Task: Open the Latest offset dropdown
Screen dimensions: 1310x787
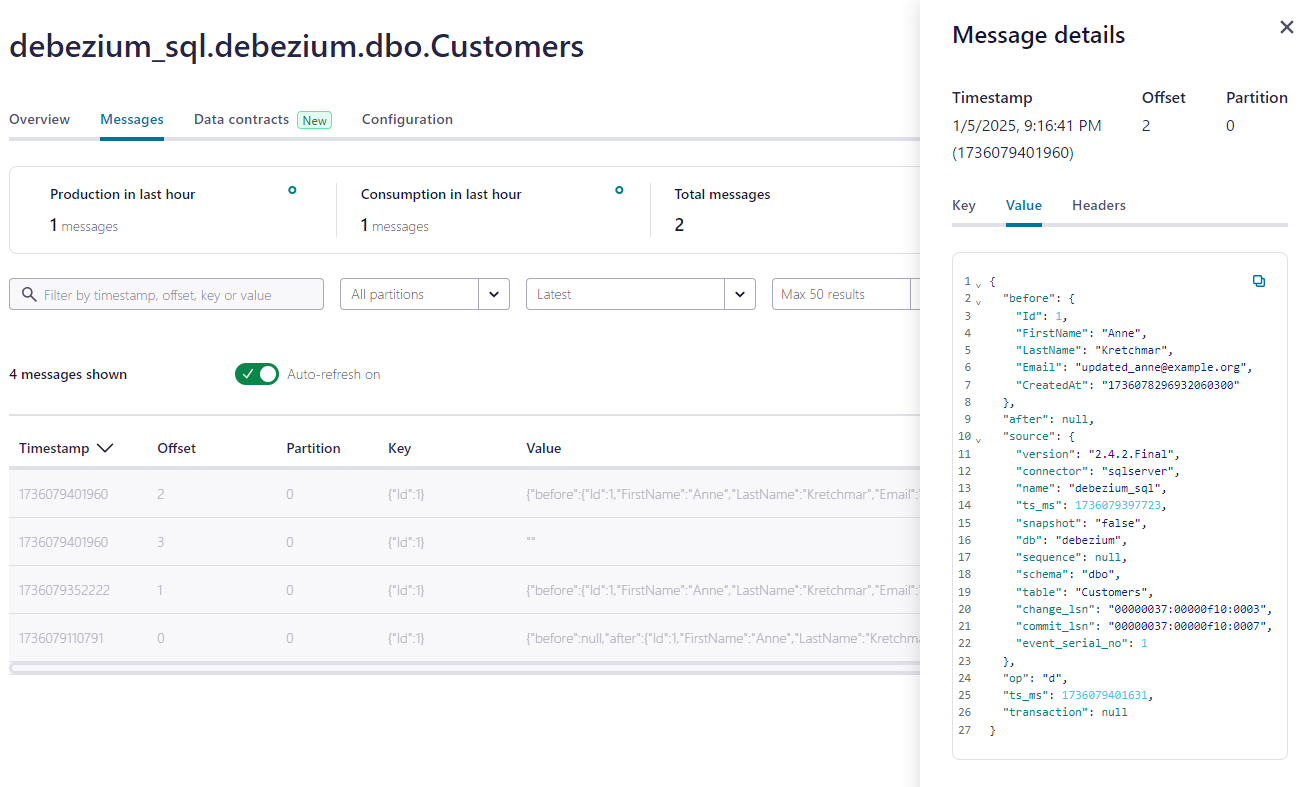Action: [x=640, y=294]
